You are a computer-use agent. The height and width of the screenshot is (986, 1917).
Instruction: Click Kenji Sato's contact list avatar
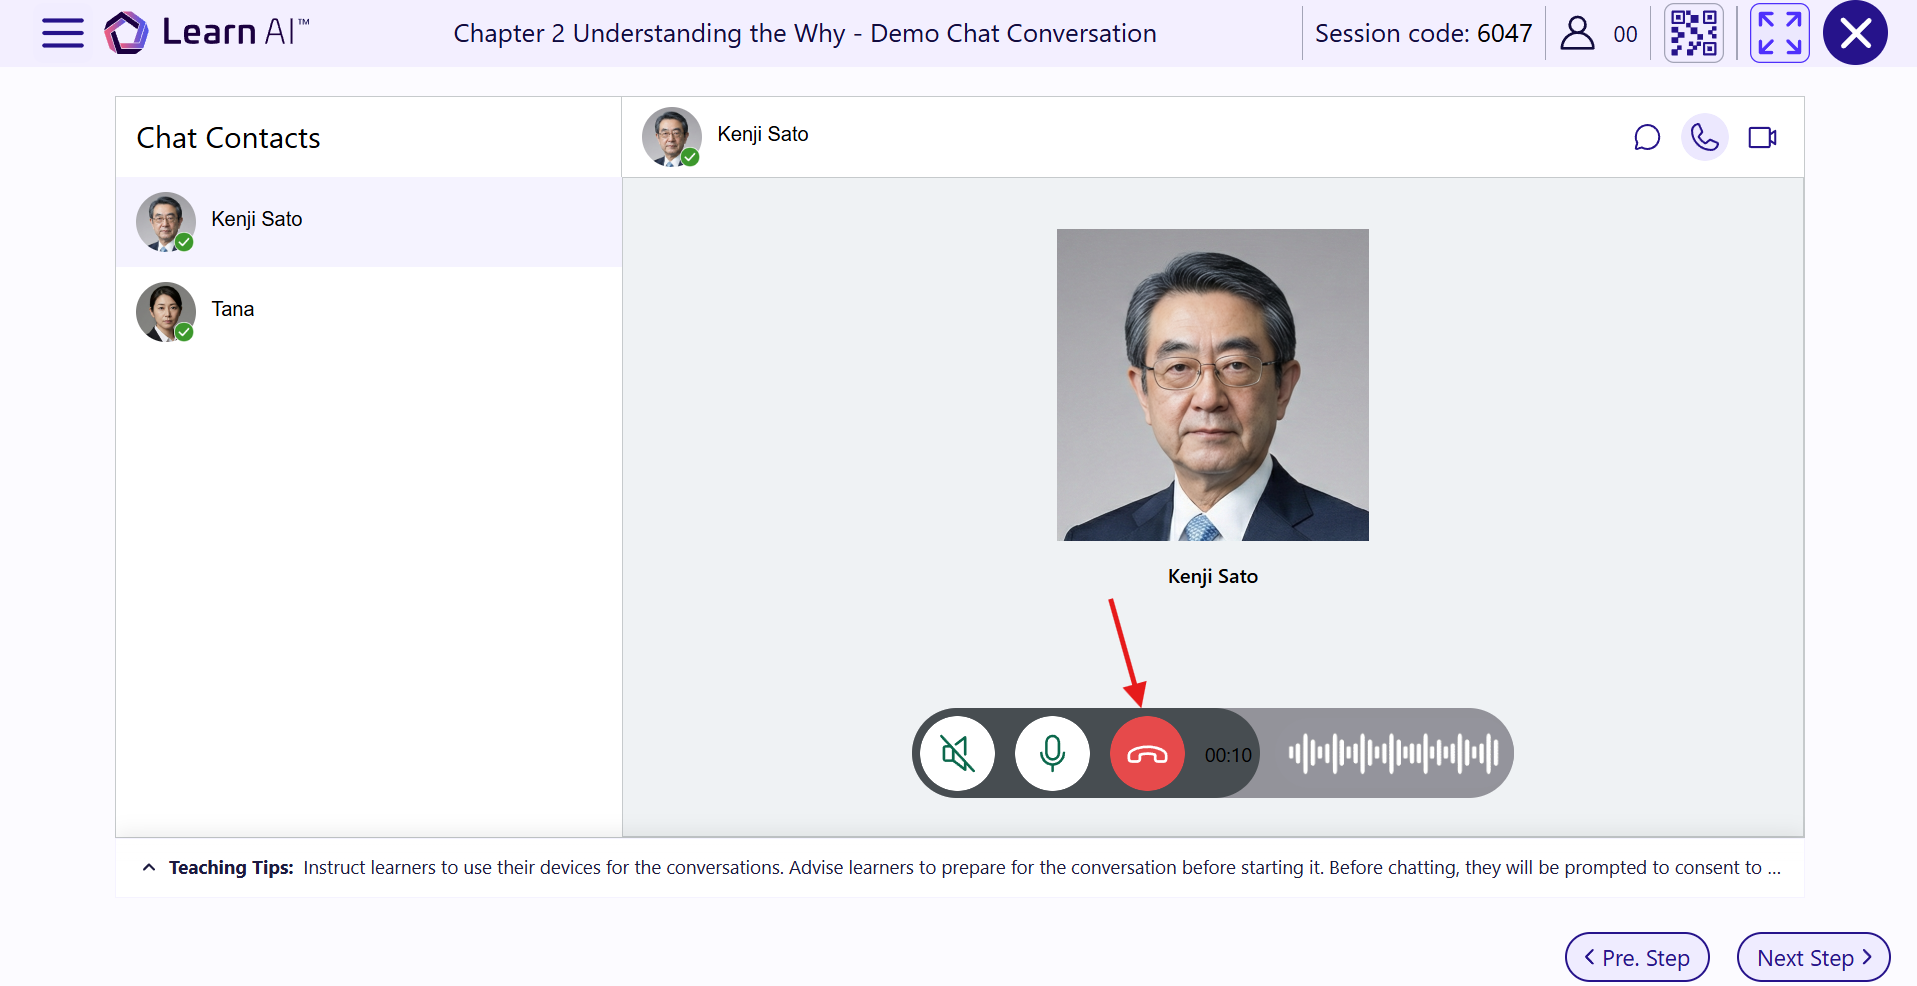point(166,222)
